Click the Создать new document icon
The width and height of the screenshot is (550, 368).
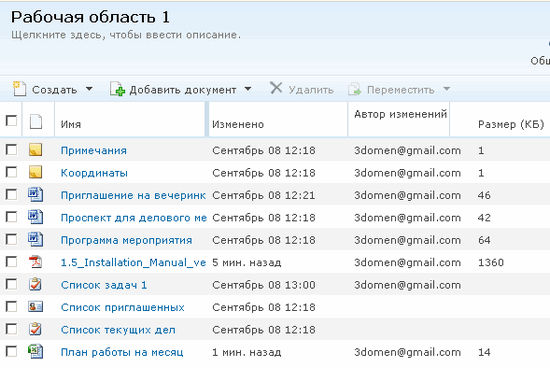click(19, 89)
